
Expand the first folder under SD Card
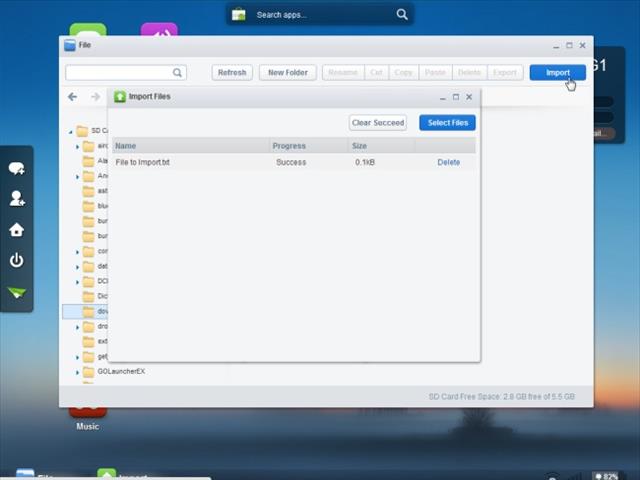(77, 147)
